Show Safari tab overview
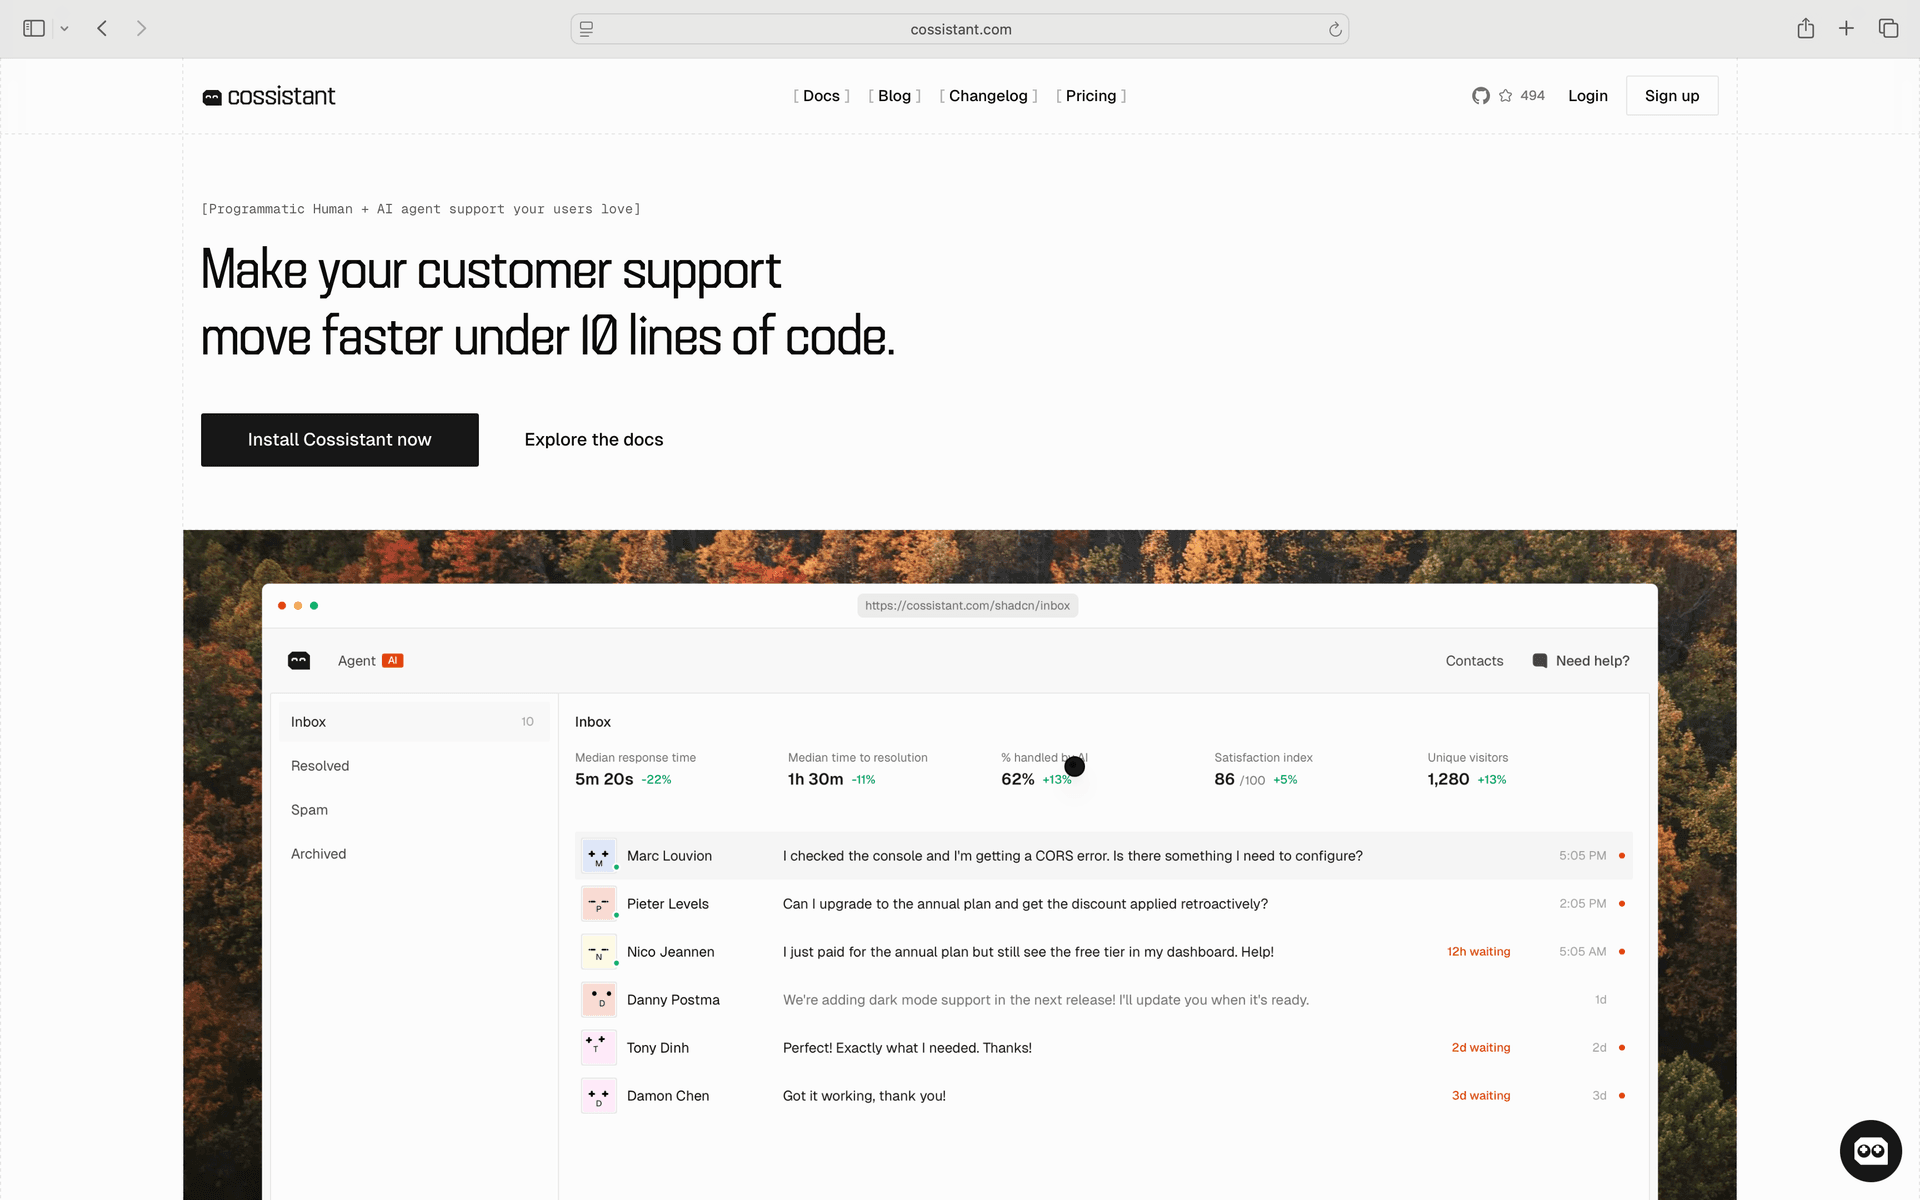This screenshot has height=1200, width=1920. click(1888, 29)
